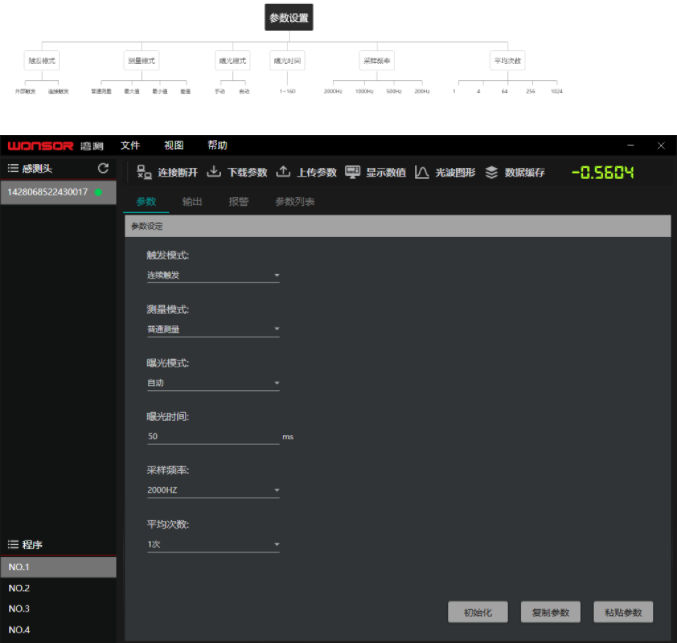Open the 测量模式 dropdown showing 普通测量
This screenshot has height=643, width=677.
pyautogui.click(x=213, y=329)
